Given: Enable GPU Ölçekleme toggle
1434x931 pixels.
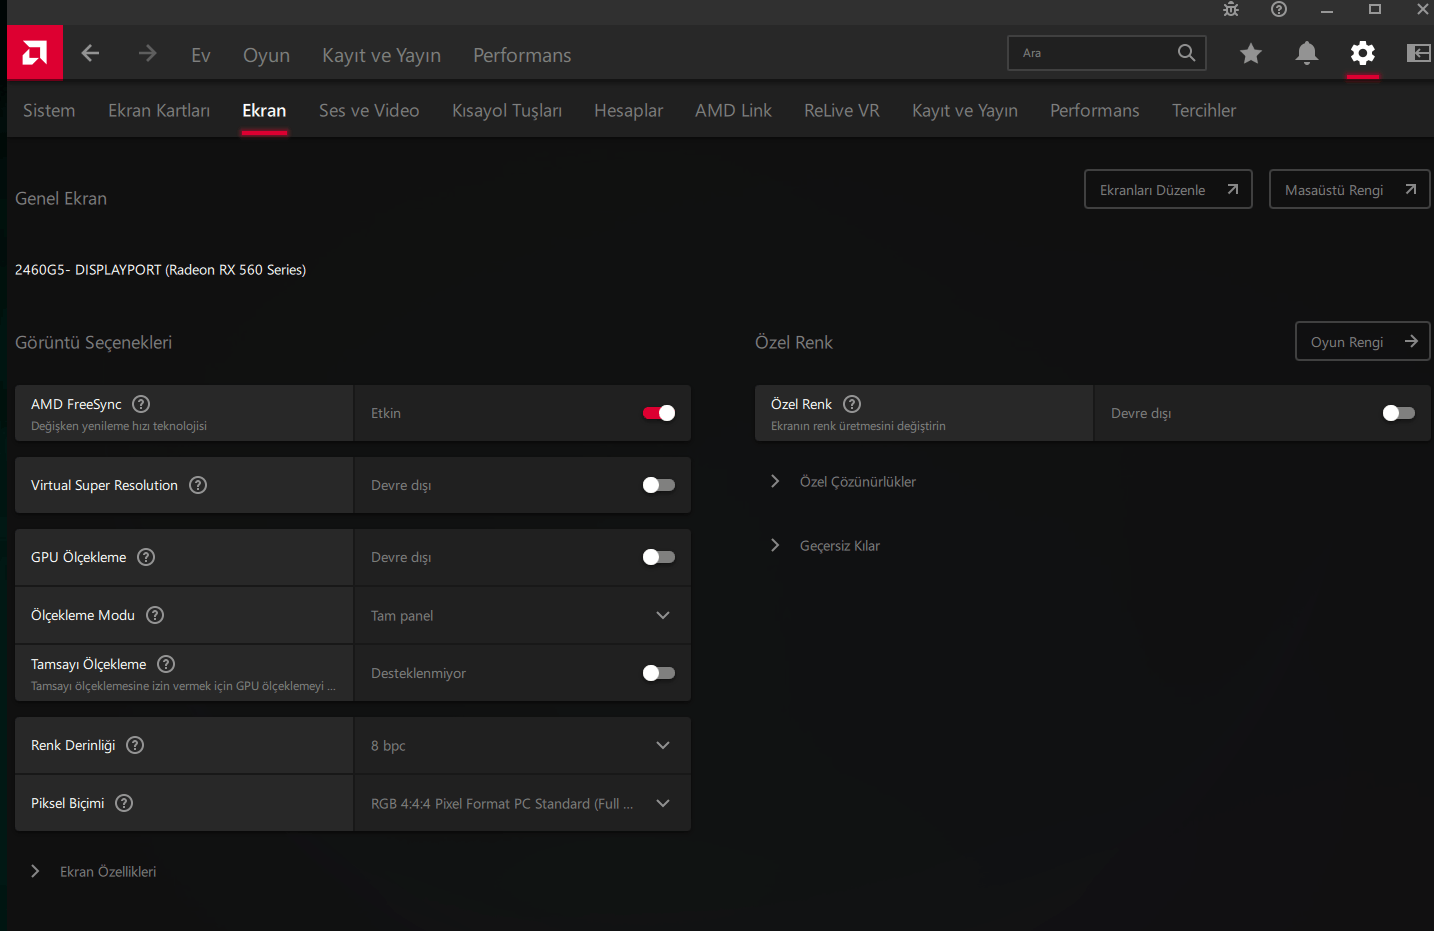Looking at the screenshot, I should click(x=659, y=557).
